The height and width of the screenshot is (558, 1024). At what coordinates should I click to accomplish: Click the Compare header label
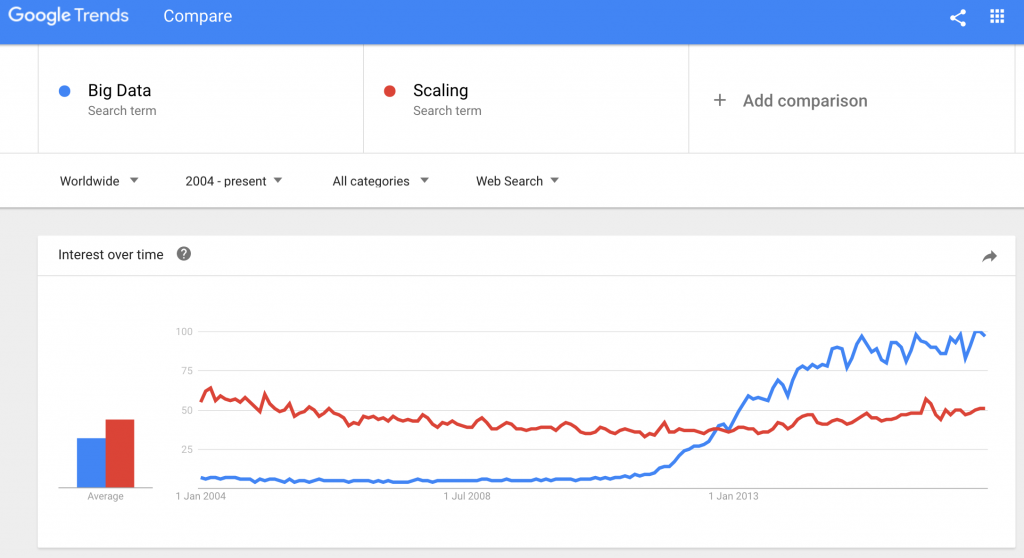point(197,16)
